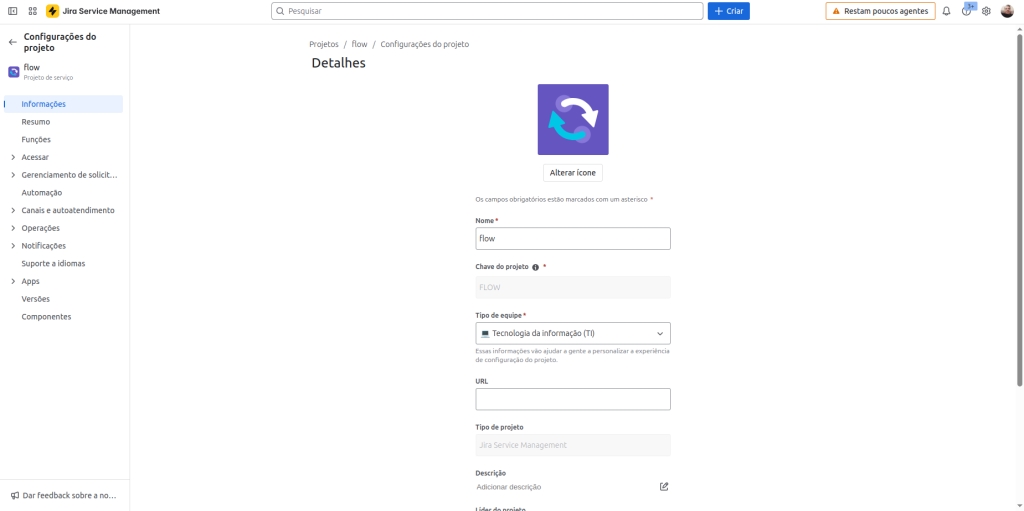Viewport: 1024px width, 511px height.
Task: Select Automação in the sidebar
Action: click(42, 193)
